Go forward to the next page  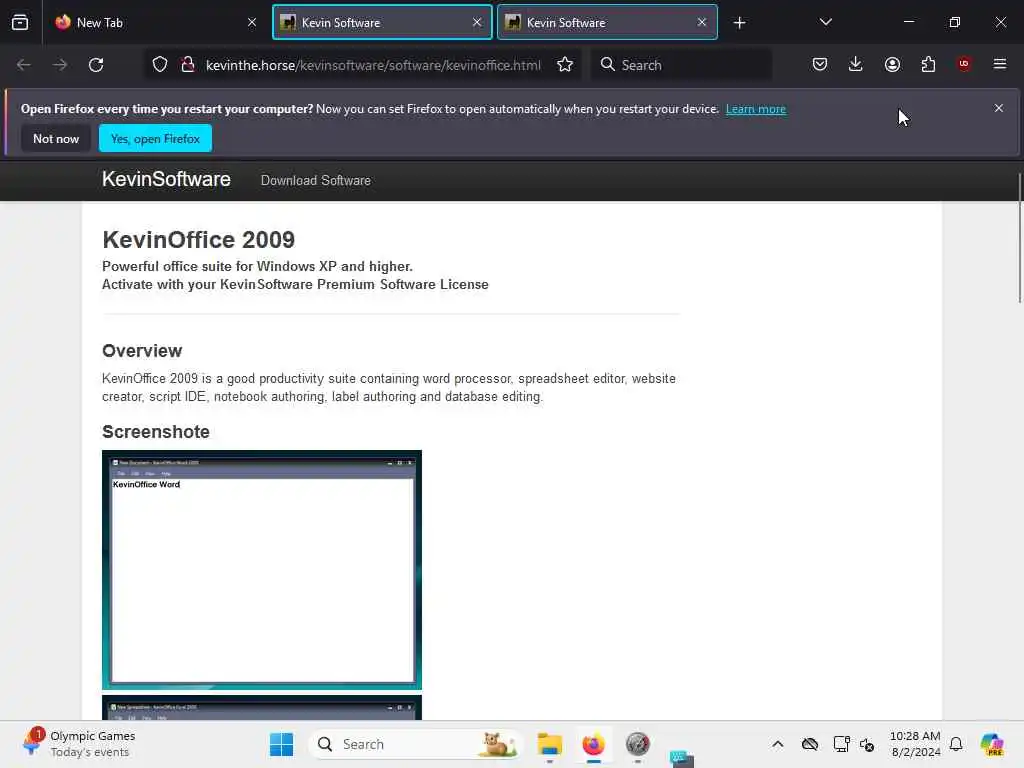[x=60, y=65]
